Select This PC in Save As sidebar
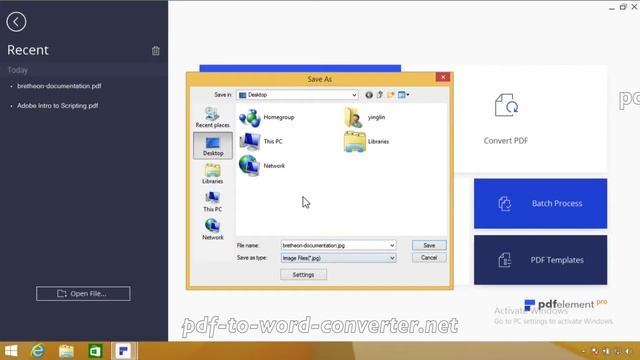Image resolution: width=640 pixels, height=360 pixels. (213, 202)
